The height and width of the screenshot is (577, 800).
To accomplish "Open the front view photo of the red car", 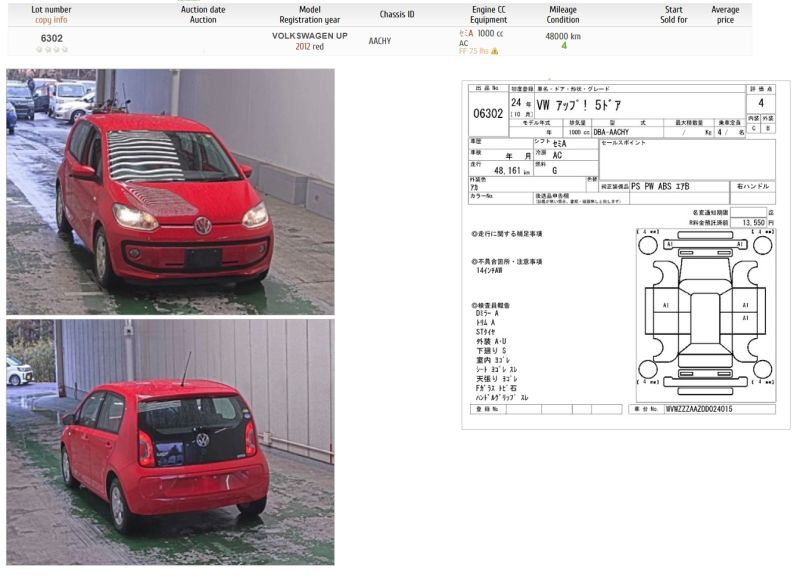I will 170,192.
